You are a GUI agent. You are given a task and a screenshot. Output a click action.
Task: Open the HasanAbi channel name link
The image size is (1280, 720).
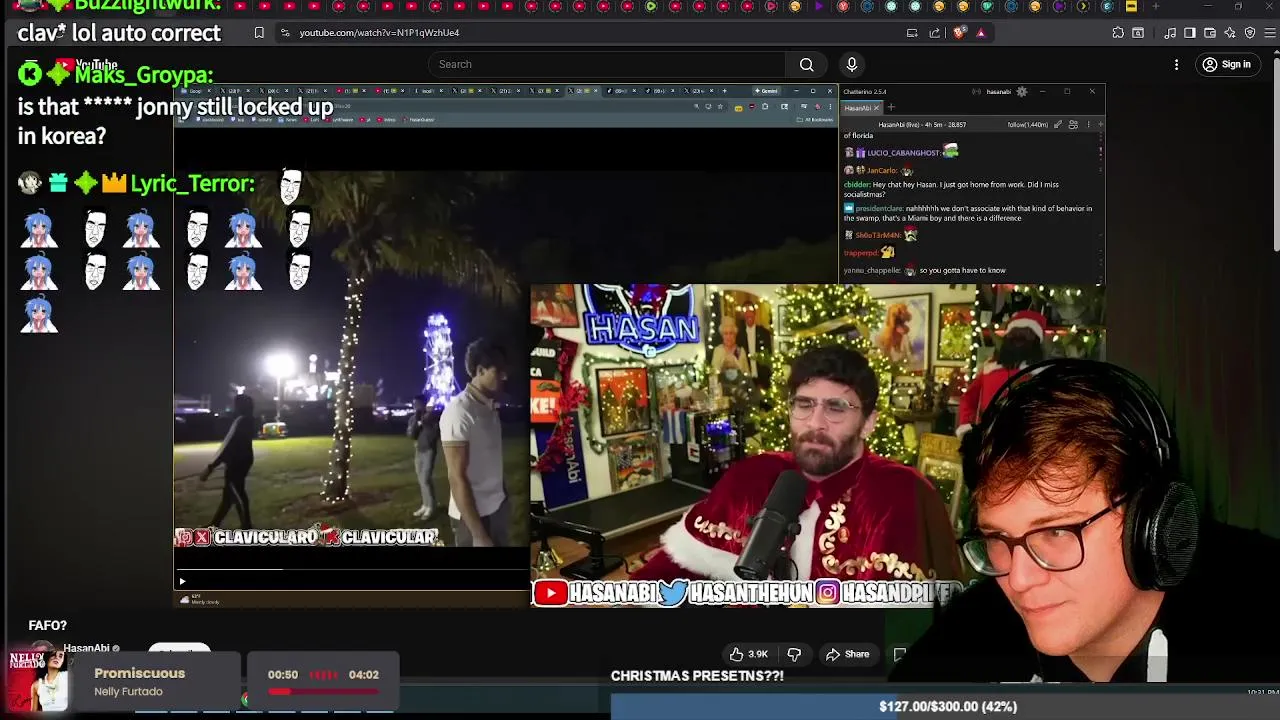pos(86,648)
